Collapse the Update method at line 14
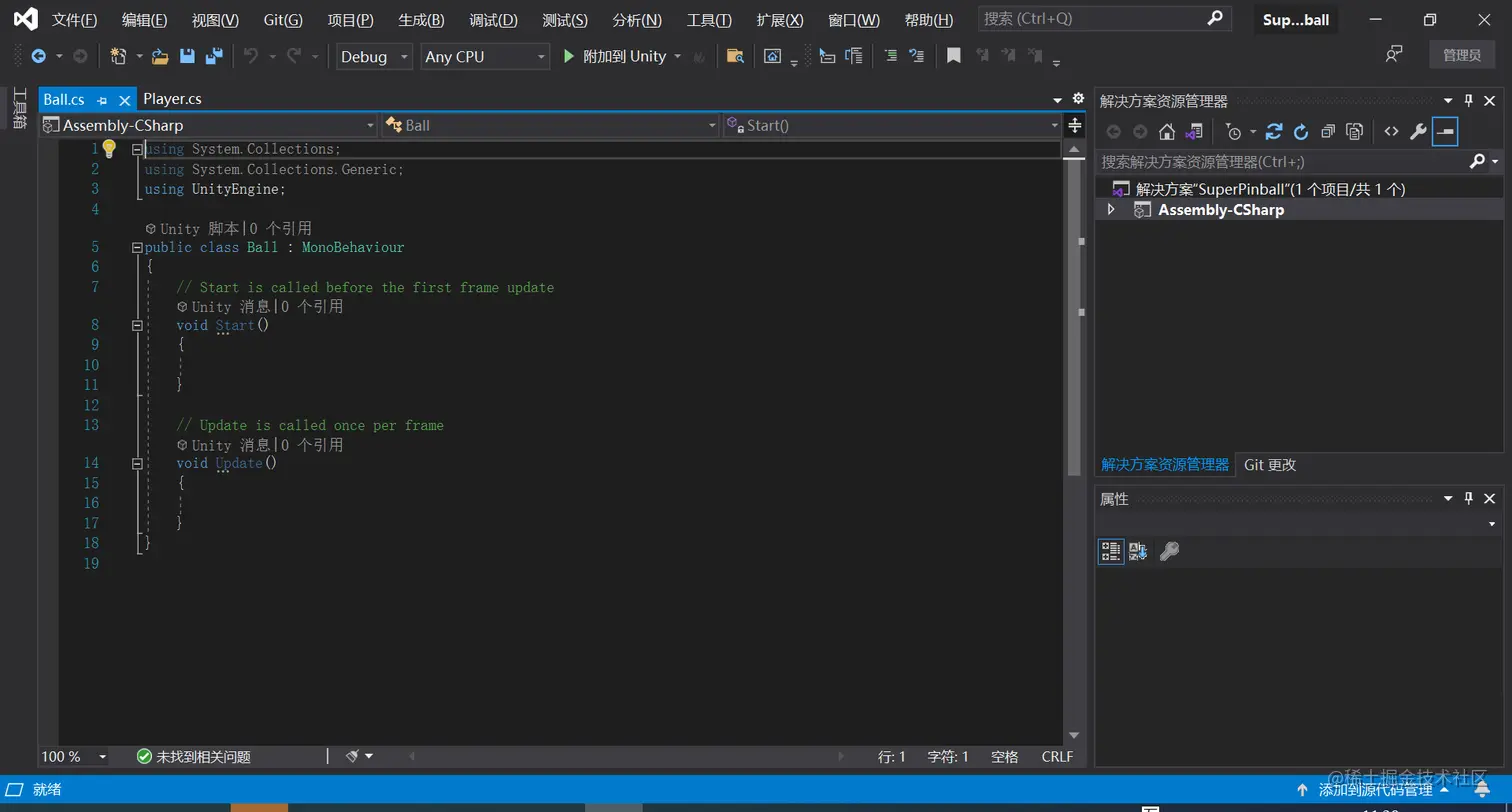The image size is (1512, 812). point(137,463)
